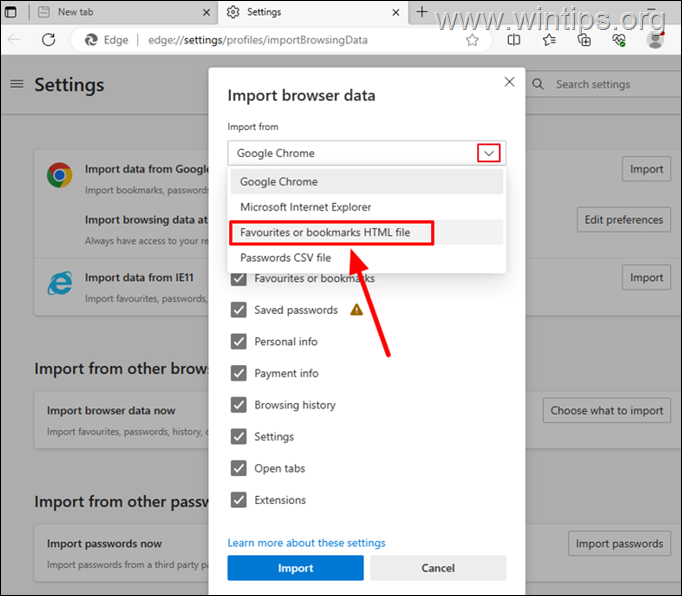Image resolution: width=682 pixels, height=596 pixels.
Task: Uncheck Personal info checkbox
Action: (238, 342)
